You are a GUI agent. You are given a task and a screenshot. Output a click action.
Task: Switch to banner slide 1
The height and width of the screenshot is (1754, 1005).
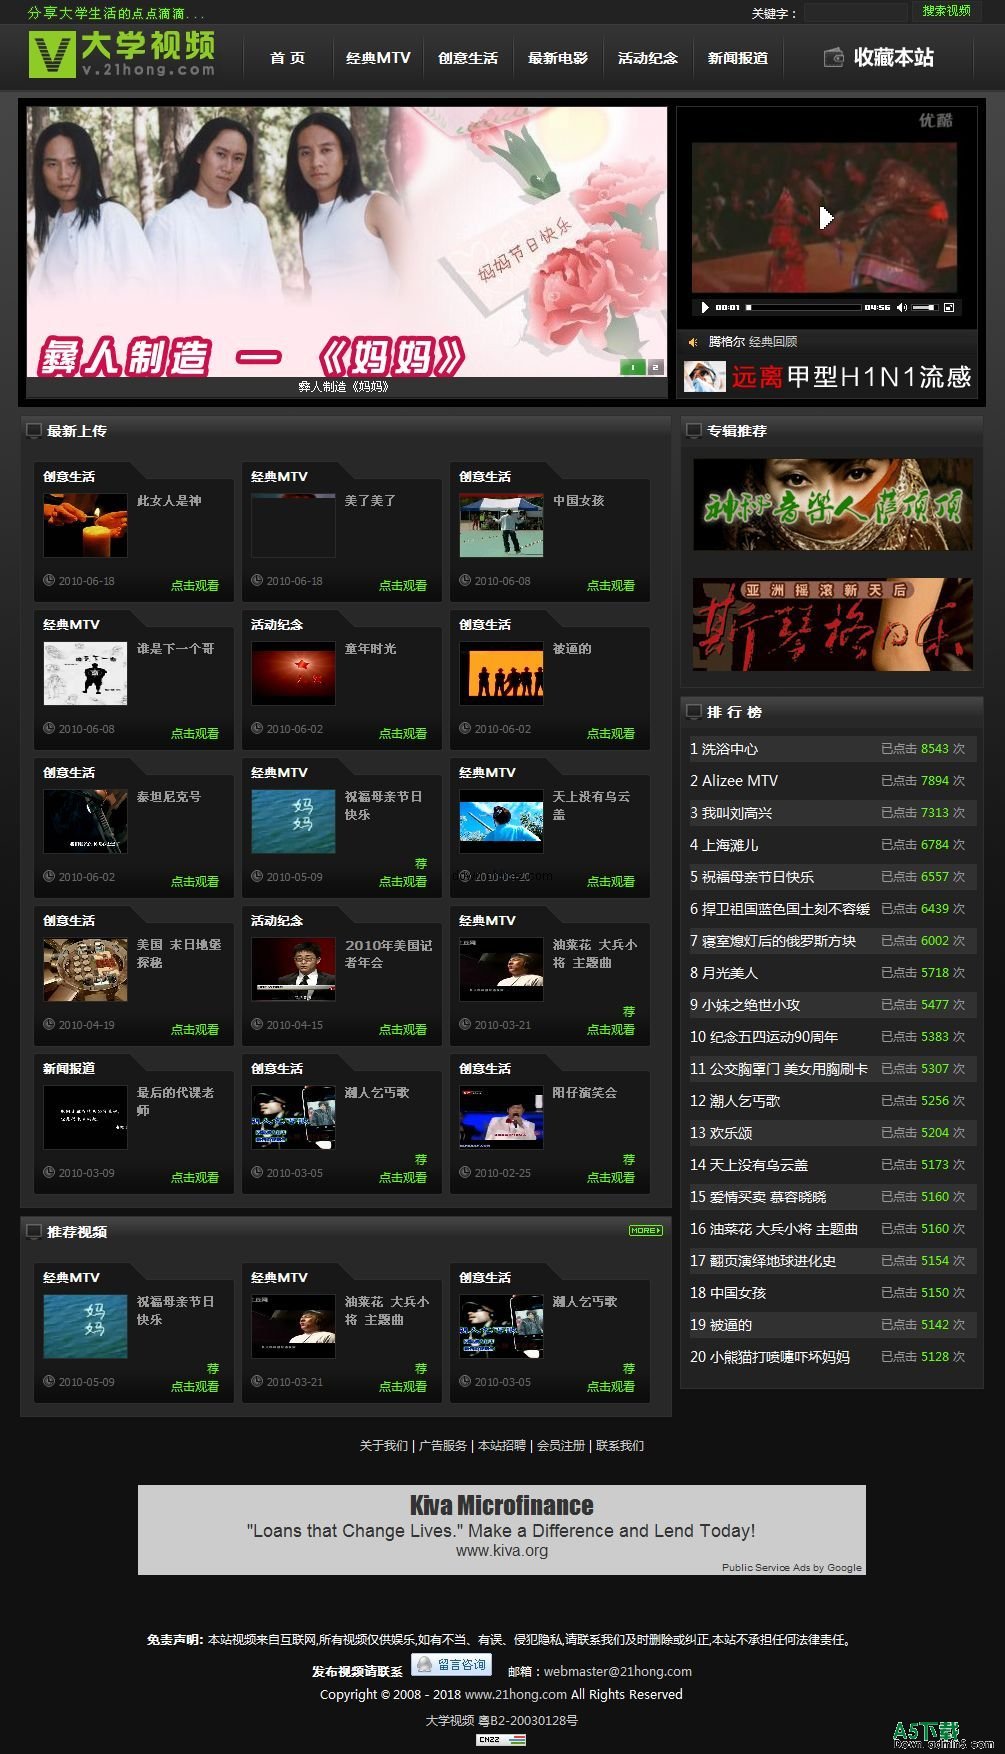click(633, 368)
